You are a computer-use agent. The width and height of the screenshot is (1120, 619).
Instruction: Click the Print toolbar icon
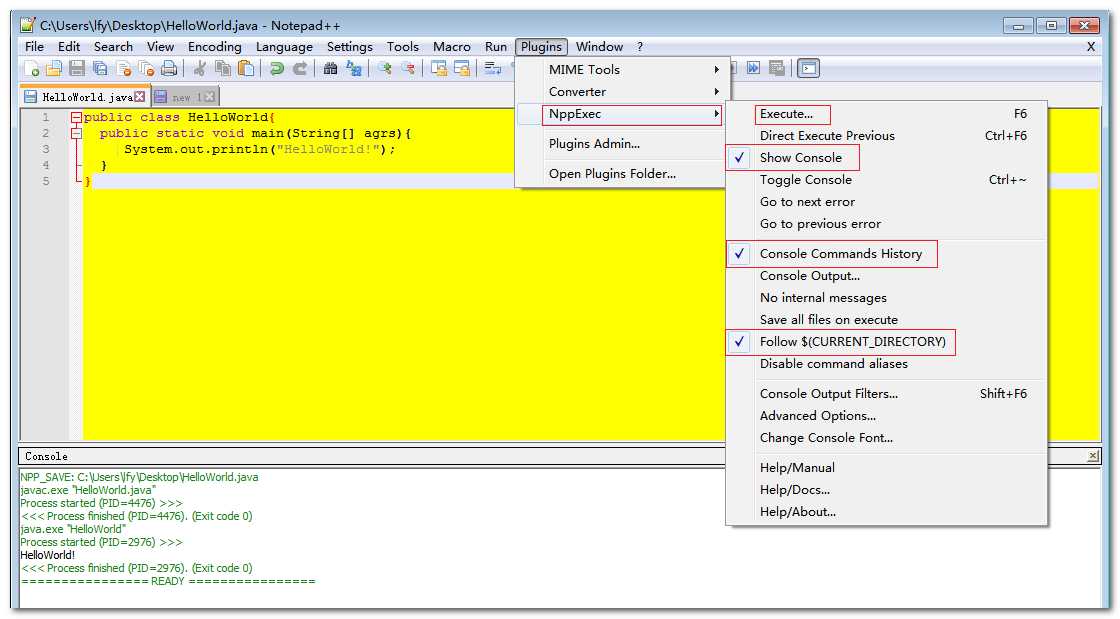coord(169,69)
